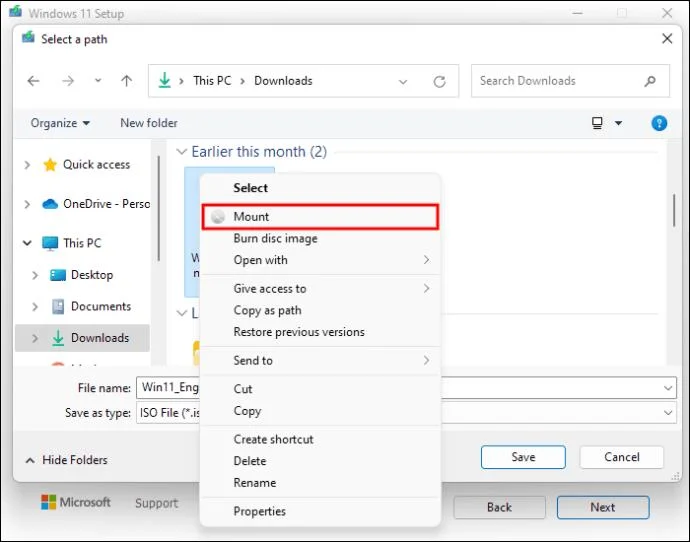
Task: Choose Delete in the context menu
Action: 320,461
